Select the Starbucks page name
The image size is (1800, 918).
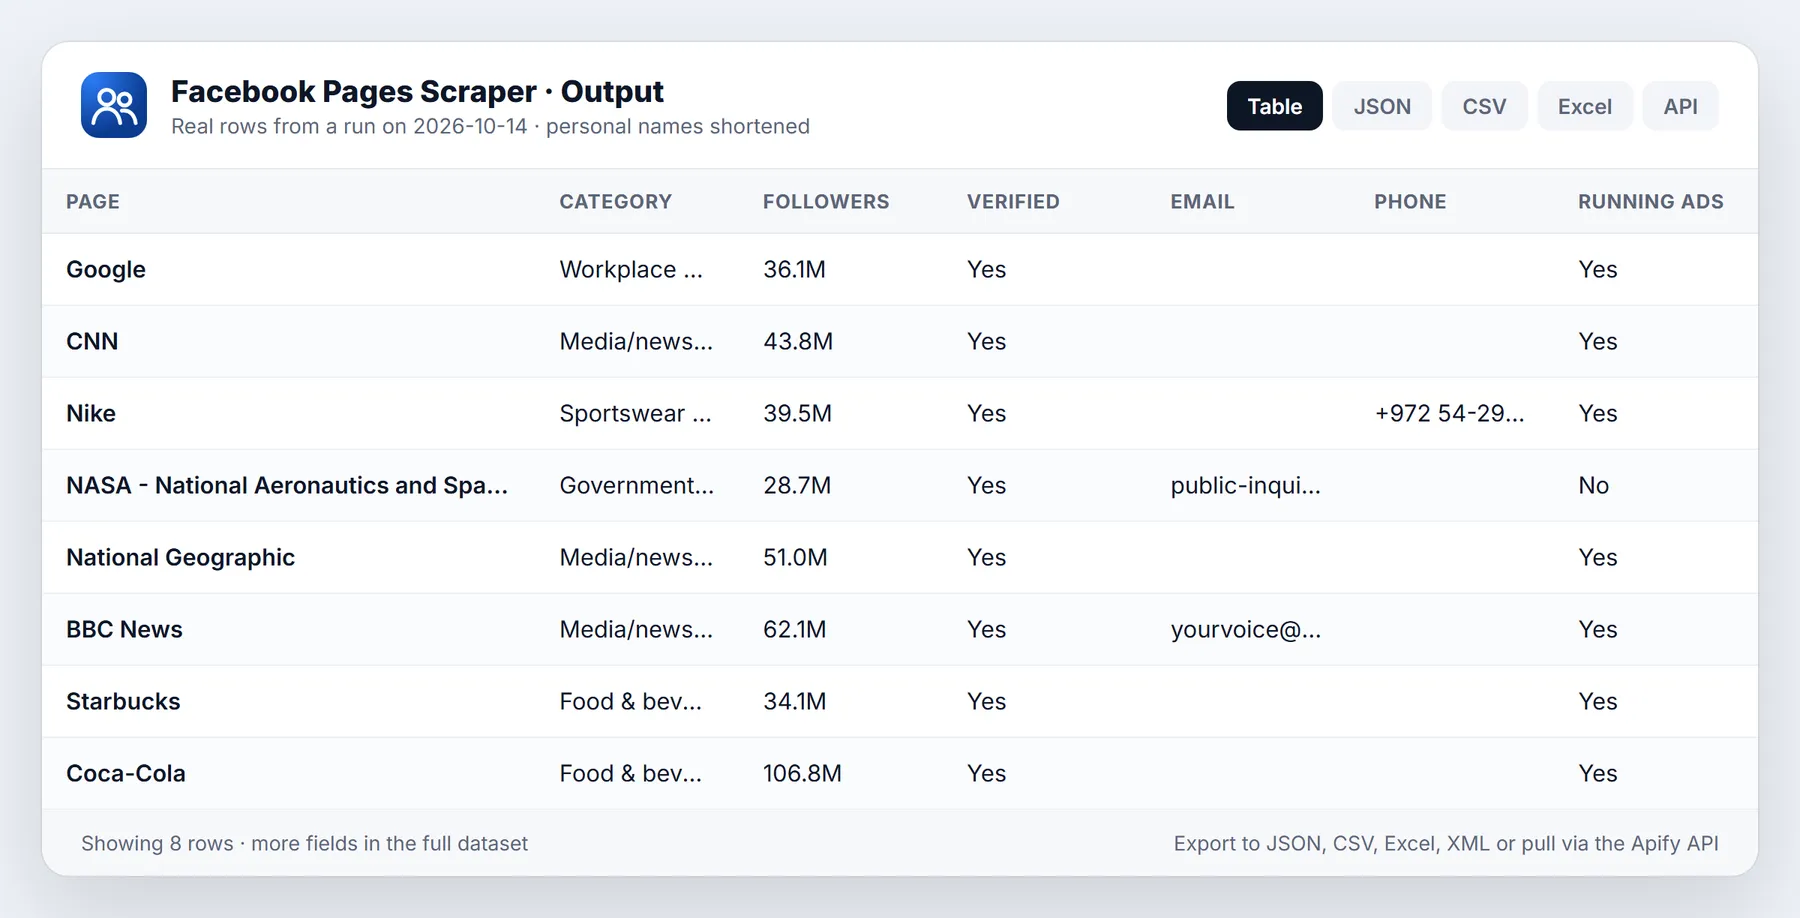click(x=123, y=702)
